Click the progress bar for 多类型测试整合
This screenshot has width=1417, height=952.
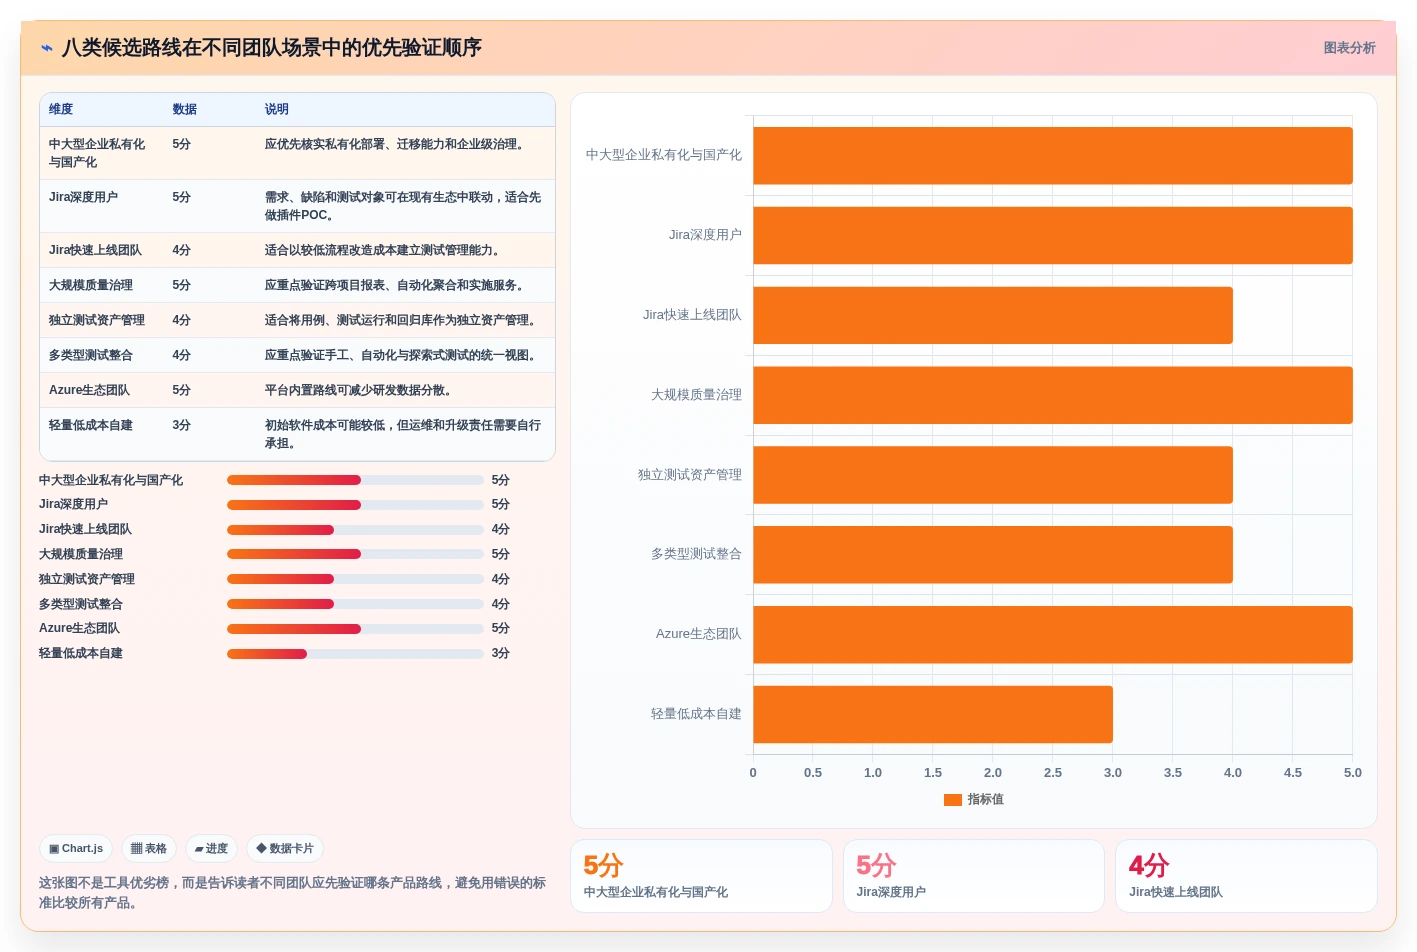355,604
